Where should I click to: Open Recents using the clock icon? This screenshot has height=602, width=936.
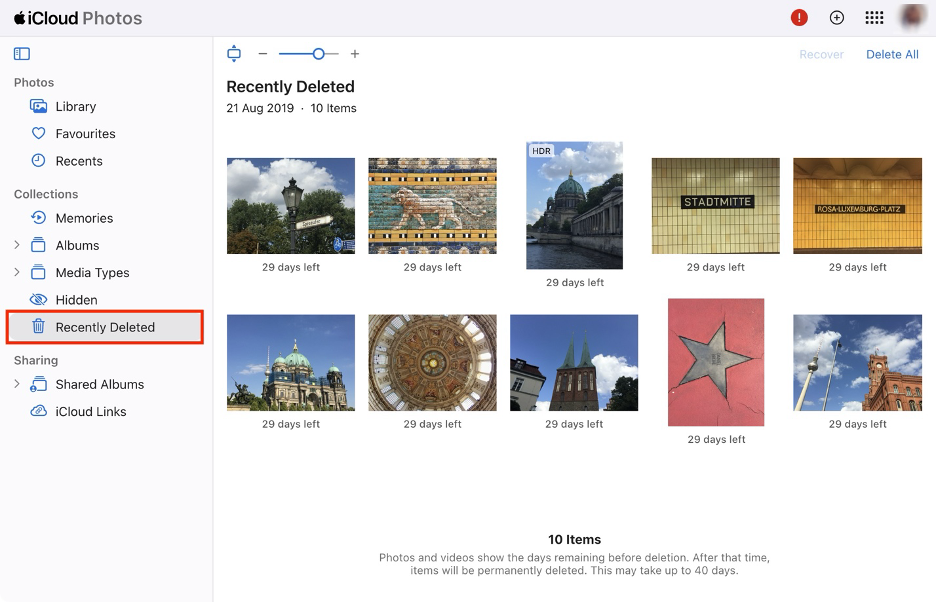(39, 160)
